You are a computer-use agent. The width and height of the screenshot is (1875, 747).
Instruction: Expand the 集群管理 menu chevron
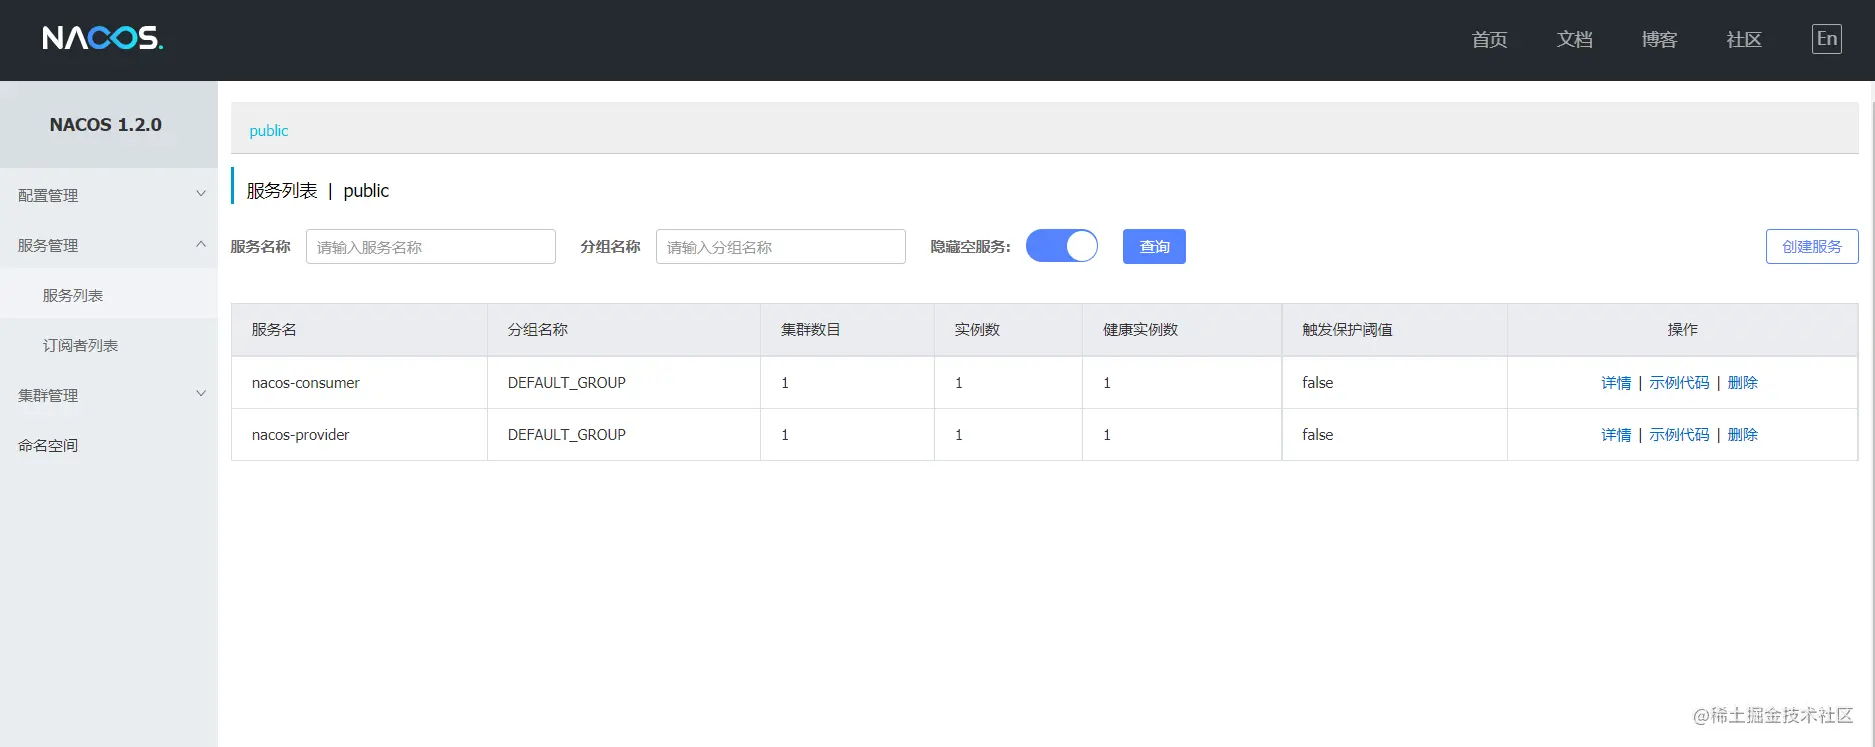tap(201, 394)
